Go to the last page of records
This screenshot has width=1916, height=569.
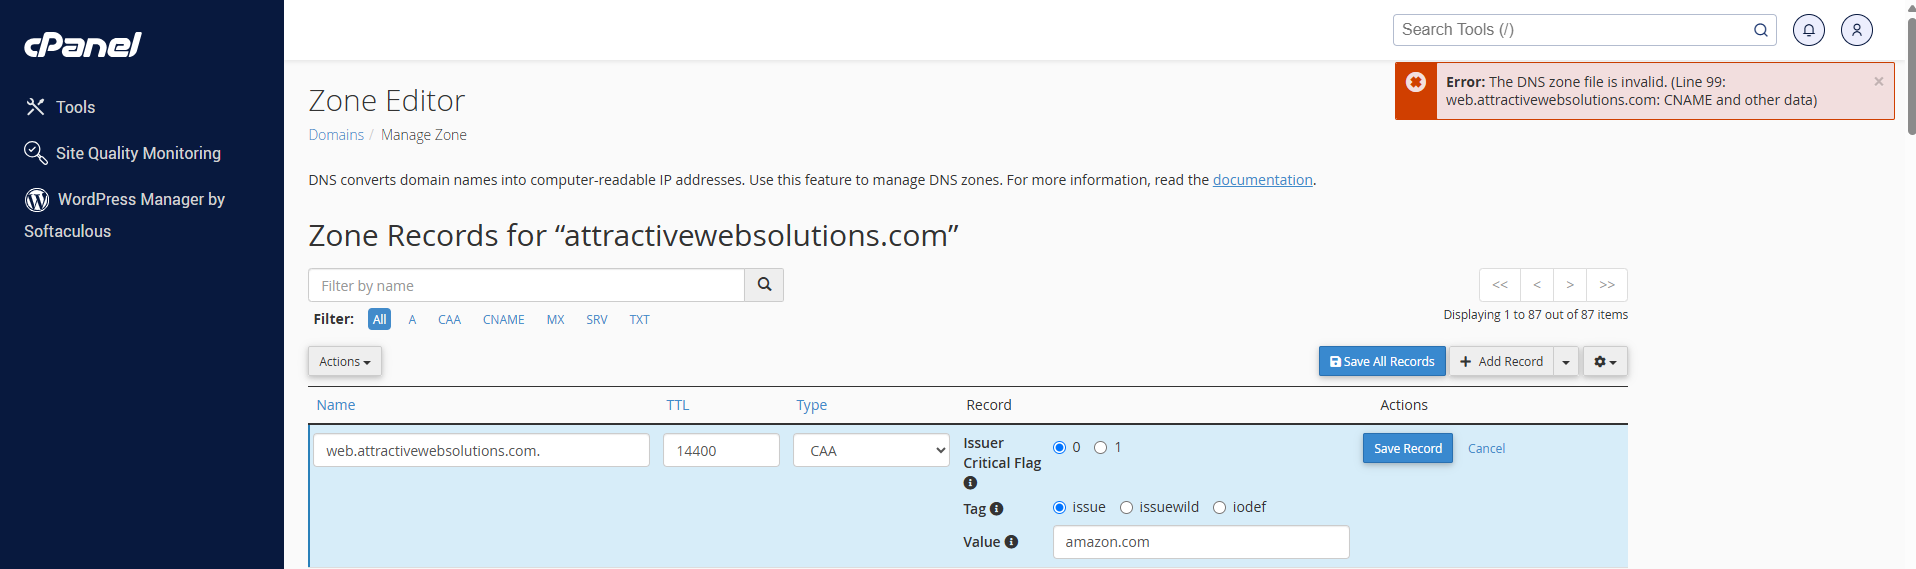tap(1607, 285)
